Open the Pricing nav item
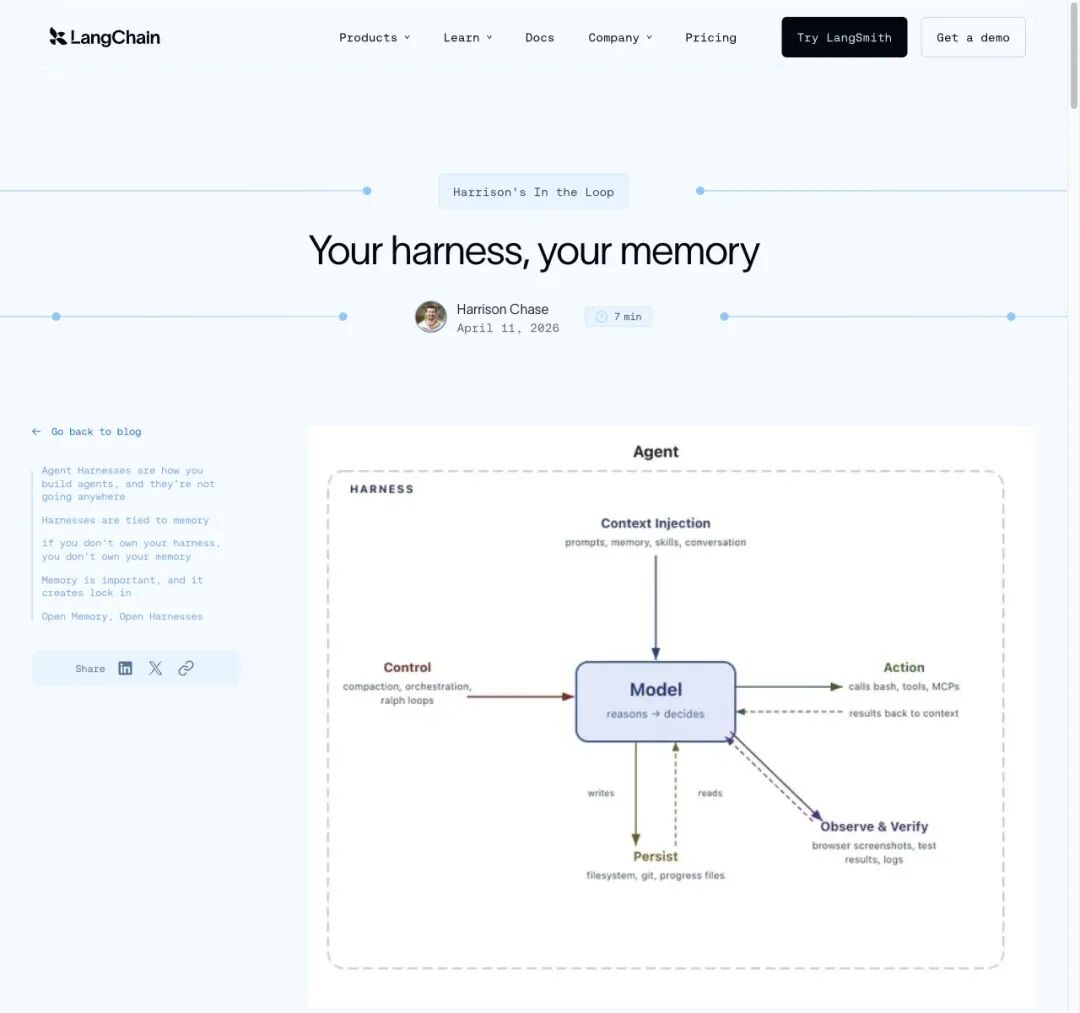 tap(711, 38)
